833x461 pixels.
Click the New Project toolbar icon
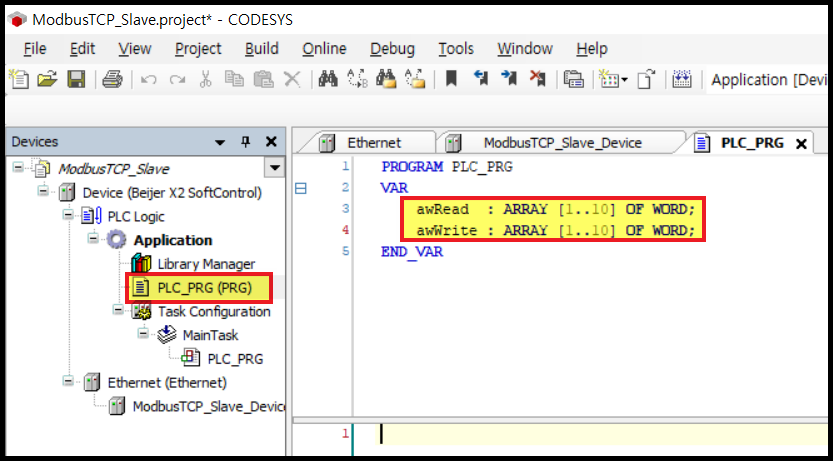[x=19, y=80]
